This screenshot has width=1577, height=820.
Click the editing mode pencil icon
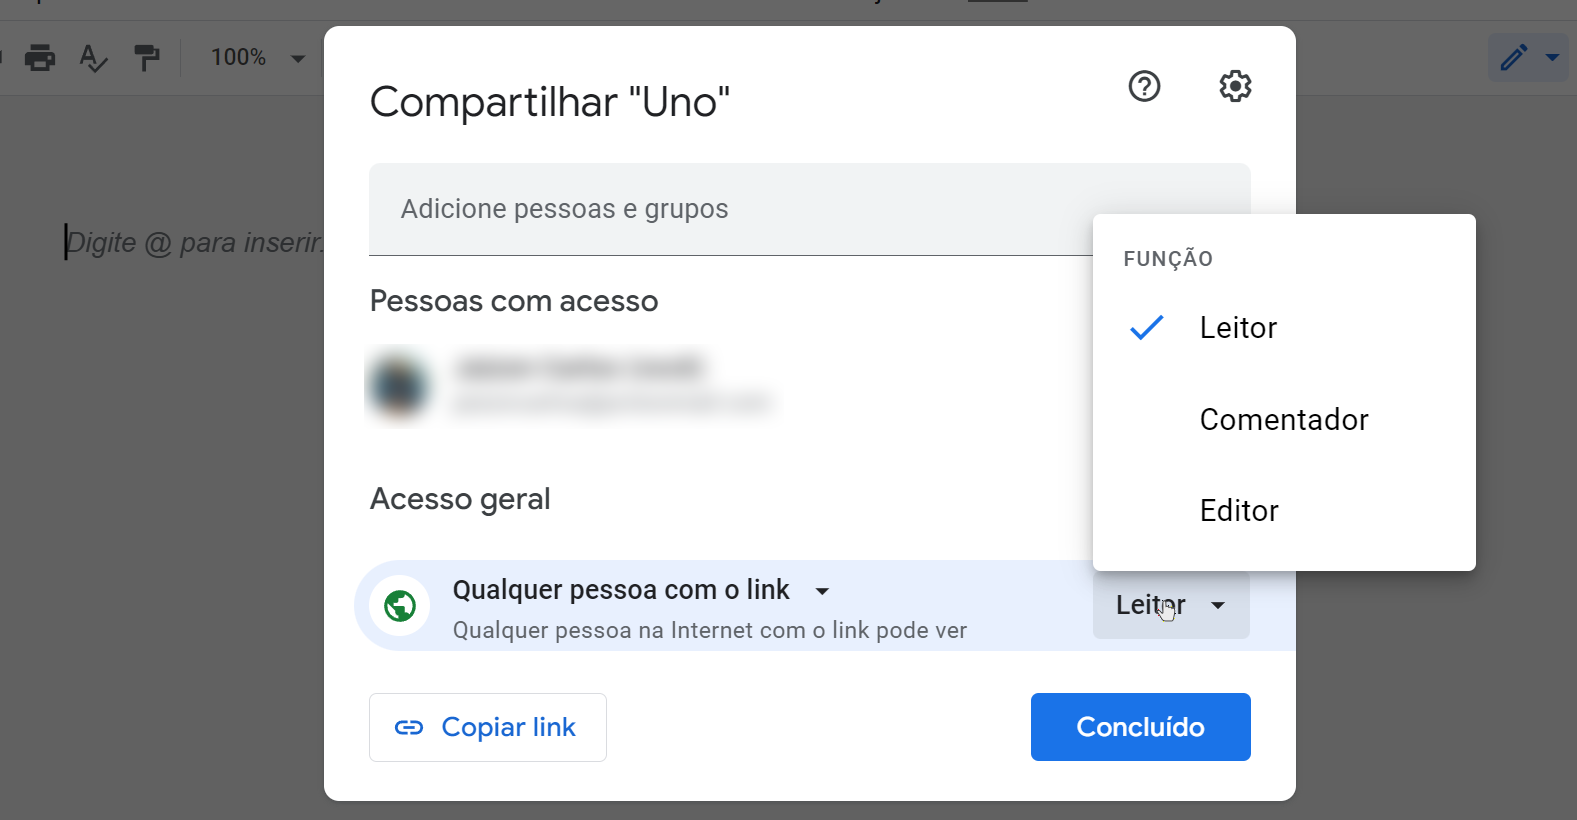(1513, 57)
